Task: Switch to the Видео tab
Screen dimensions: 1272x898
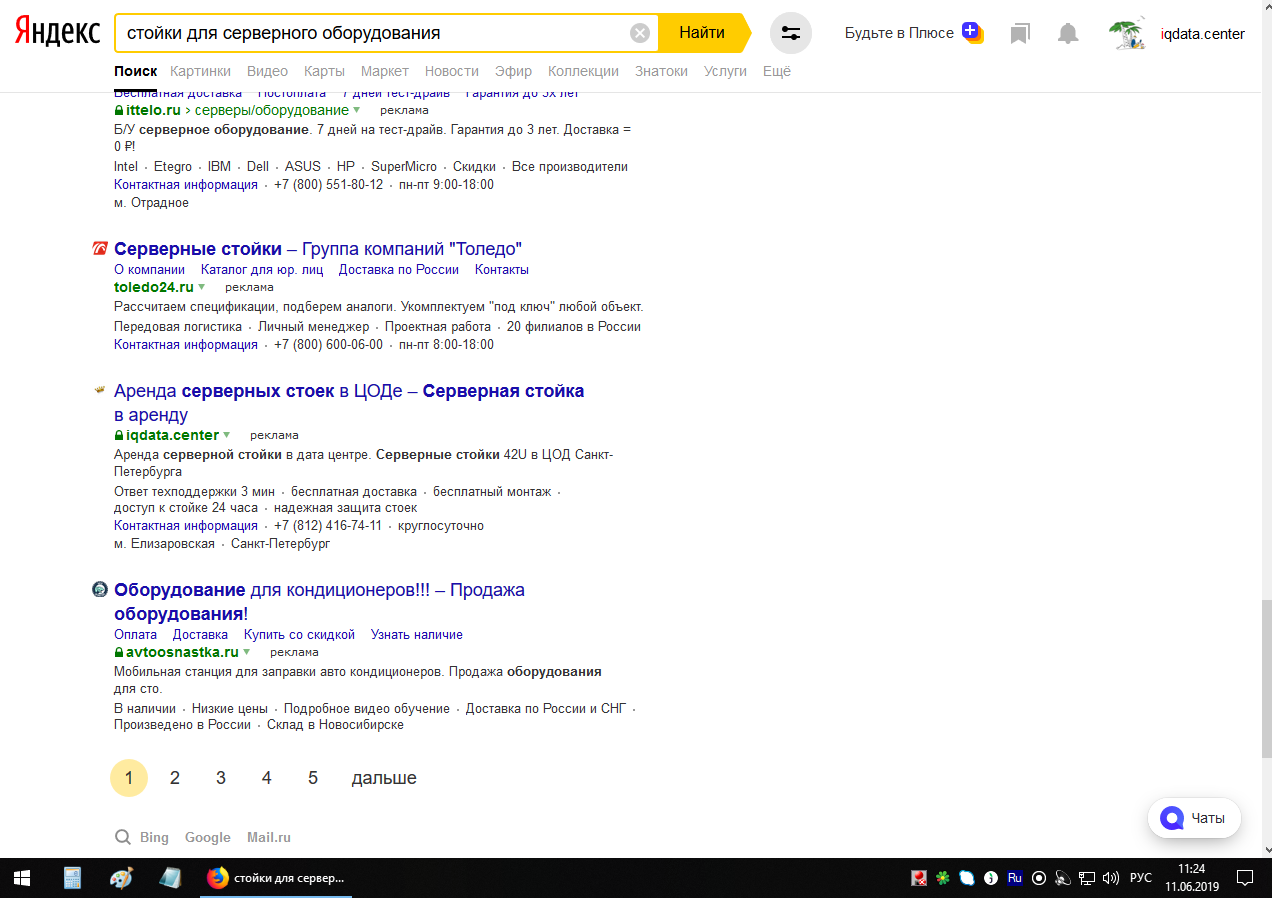Action: coord(267,71)
